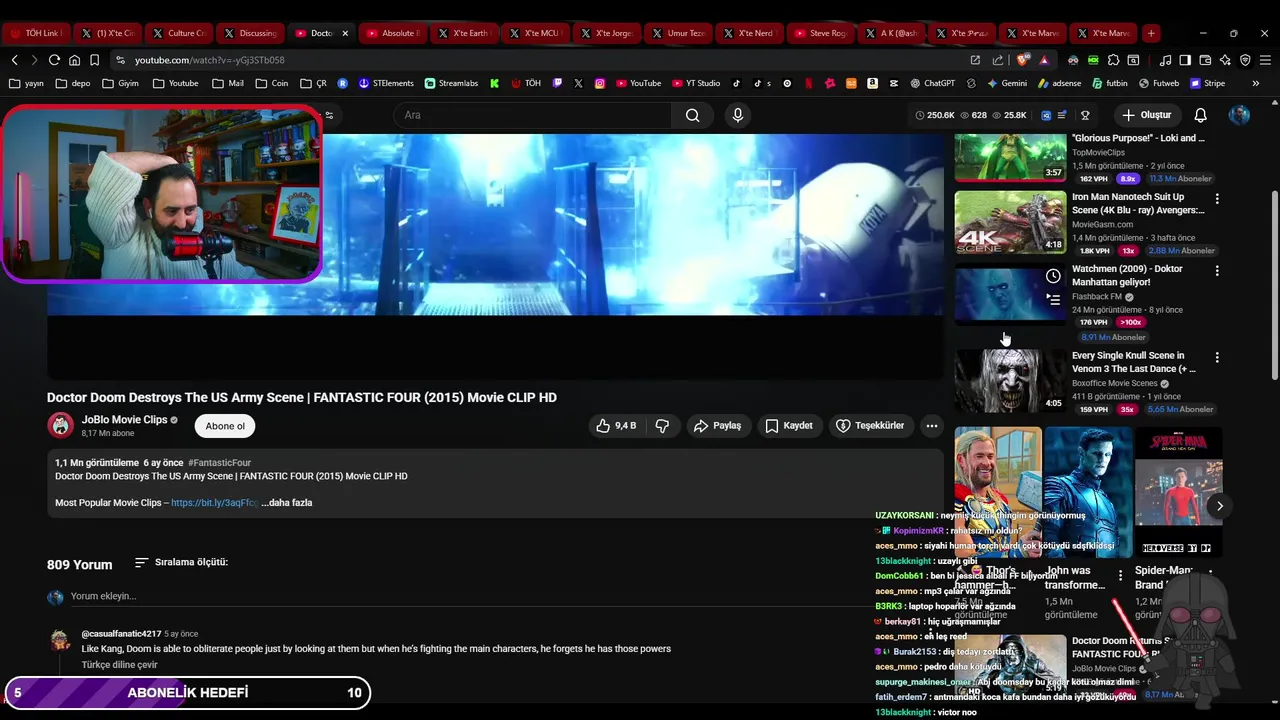Viewport: 1280px width, 720px height.
Task: Open more actions ellipsis under video
Action: pyautogui.click(x=932, y=426)
